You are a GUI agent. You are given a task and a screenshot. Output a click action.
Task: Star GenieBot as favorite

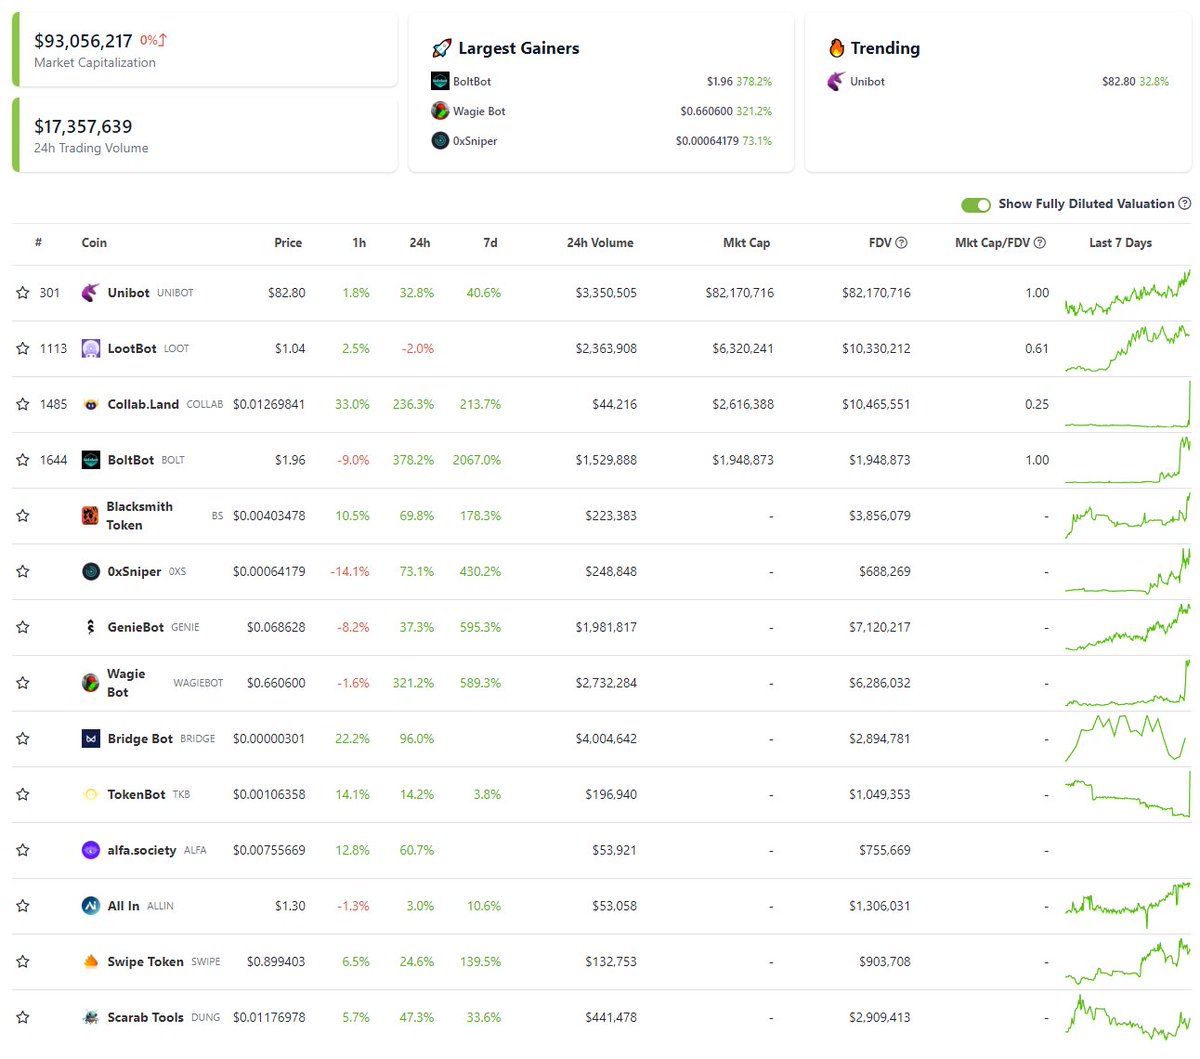pyautogui.click(x=23, y=628)
